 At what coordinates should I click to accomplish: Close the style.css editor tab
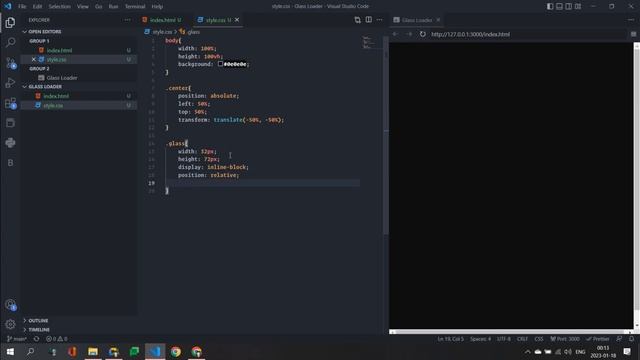click(237, 20)
